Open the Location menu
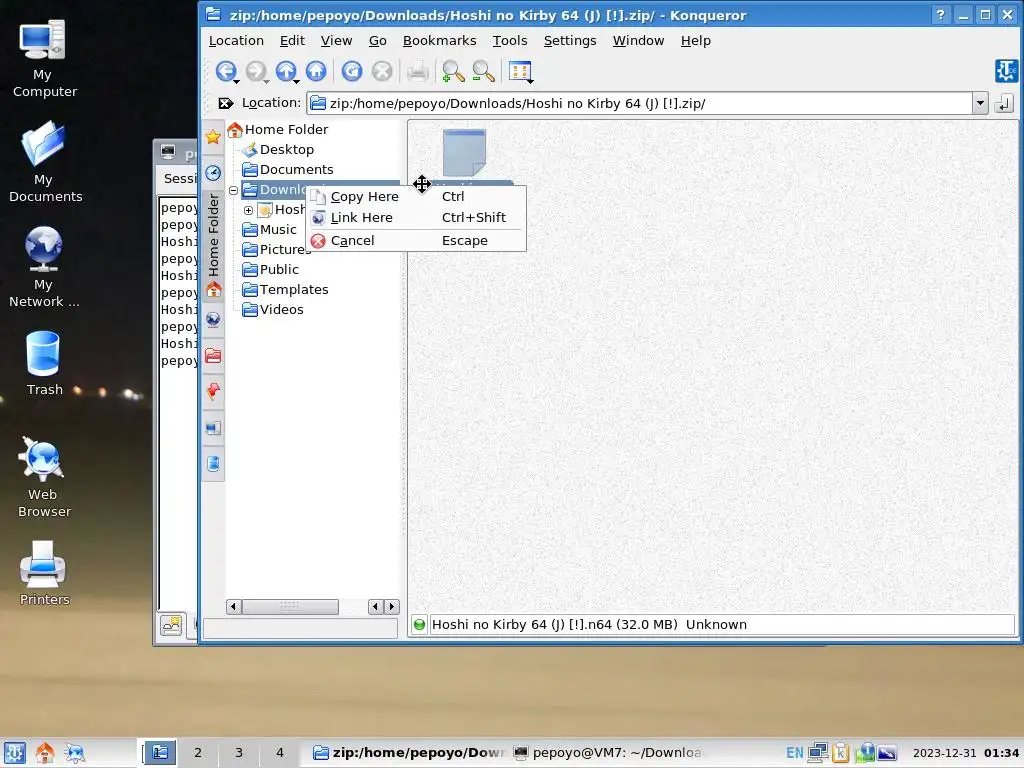 click(x=236, y=40)
